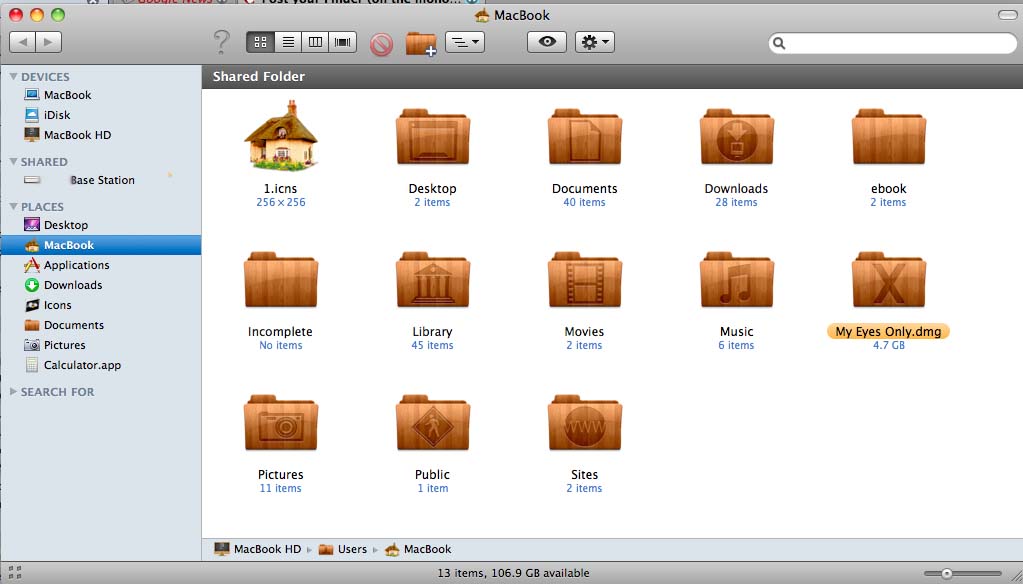
Task: Select the Music folder icon
Action: (737, 280)
